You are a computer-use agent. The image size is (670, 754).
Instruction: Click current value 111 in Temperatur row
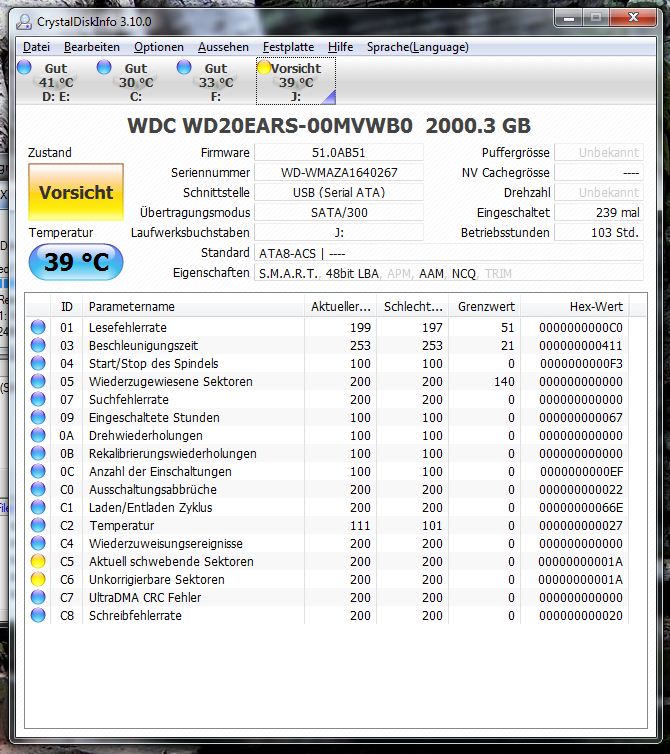(x=360, y=526)
